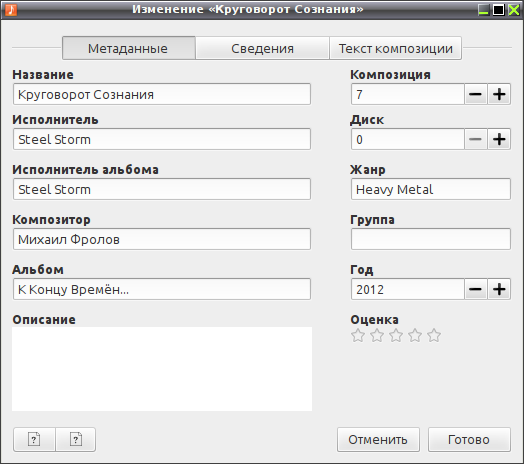Image resolution: width=524 pixels, height=464 pixels.
Task: Click the Композитор field with Михаил Фролов
Action: pyautogui.click(x=162, y=239)
